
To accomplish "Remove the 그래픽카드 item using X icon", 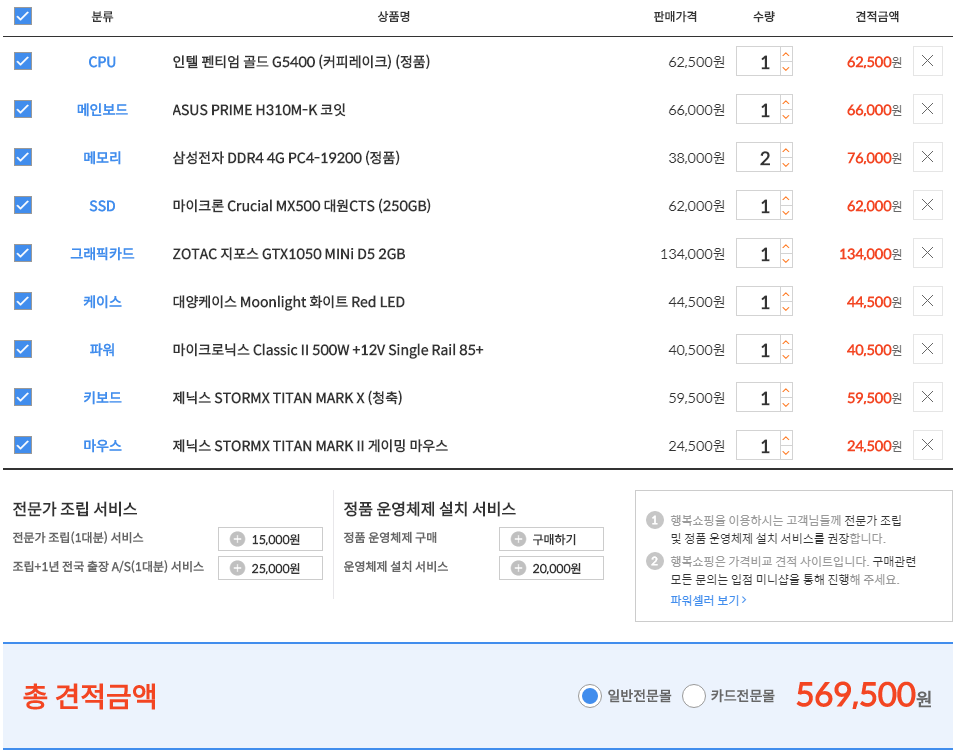I will [x=927, y=253].
